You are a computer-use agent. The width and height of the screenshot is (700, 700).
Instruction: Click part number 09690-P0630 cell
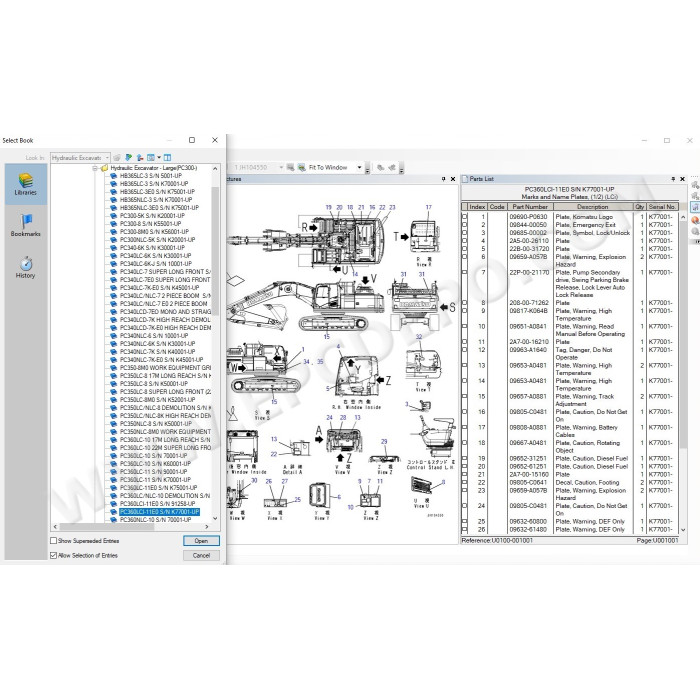click(528, 217)
